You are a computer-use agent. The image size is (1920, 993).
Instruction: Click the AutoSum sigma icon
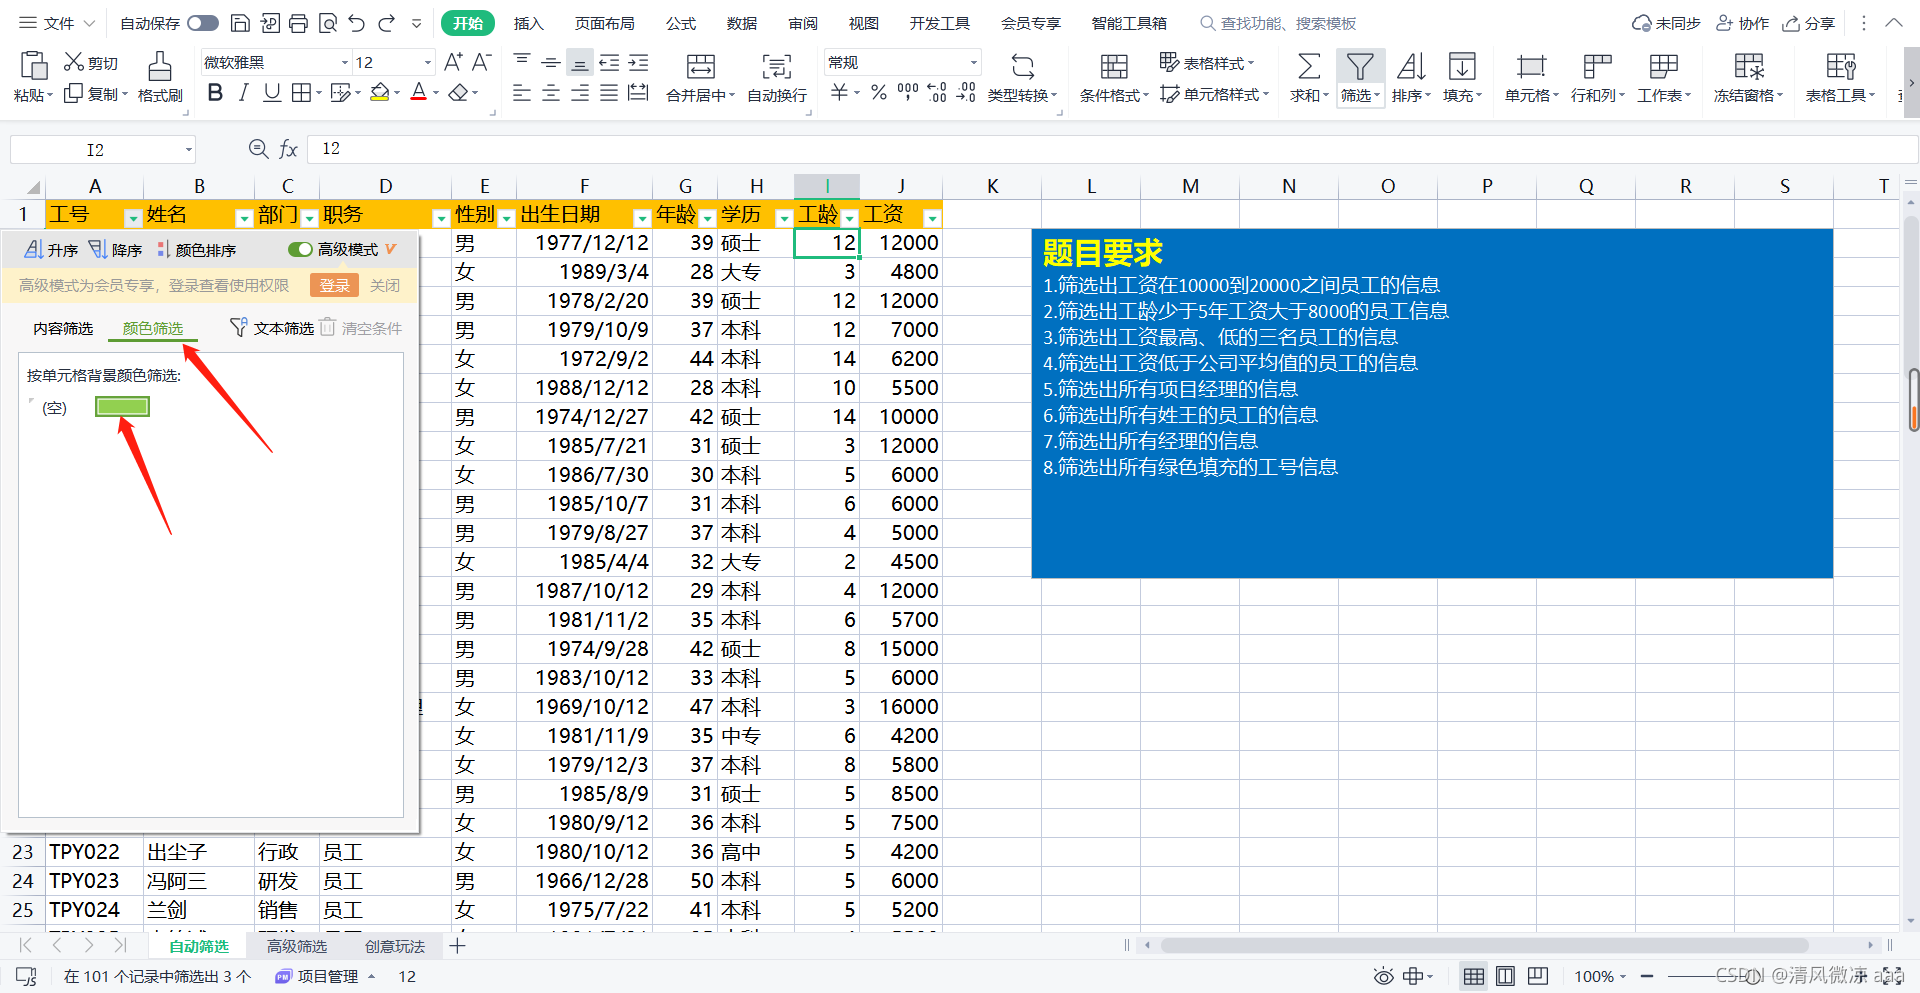[x=1308, y=67]
